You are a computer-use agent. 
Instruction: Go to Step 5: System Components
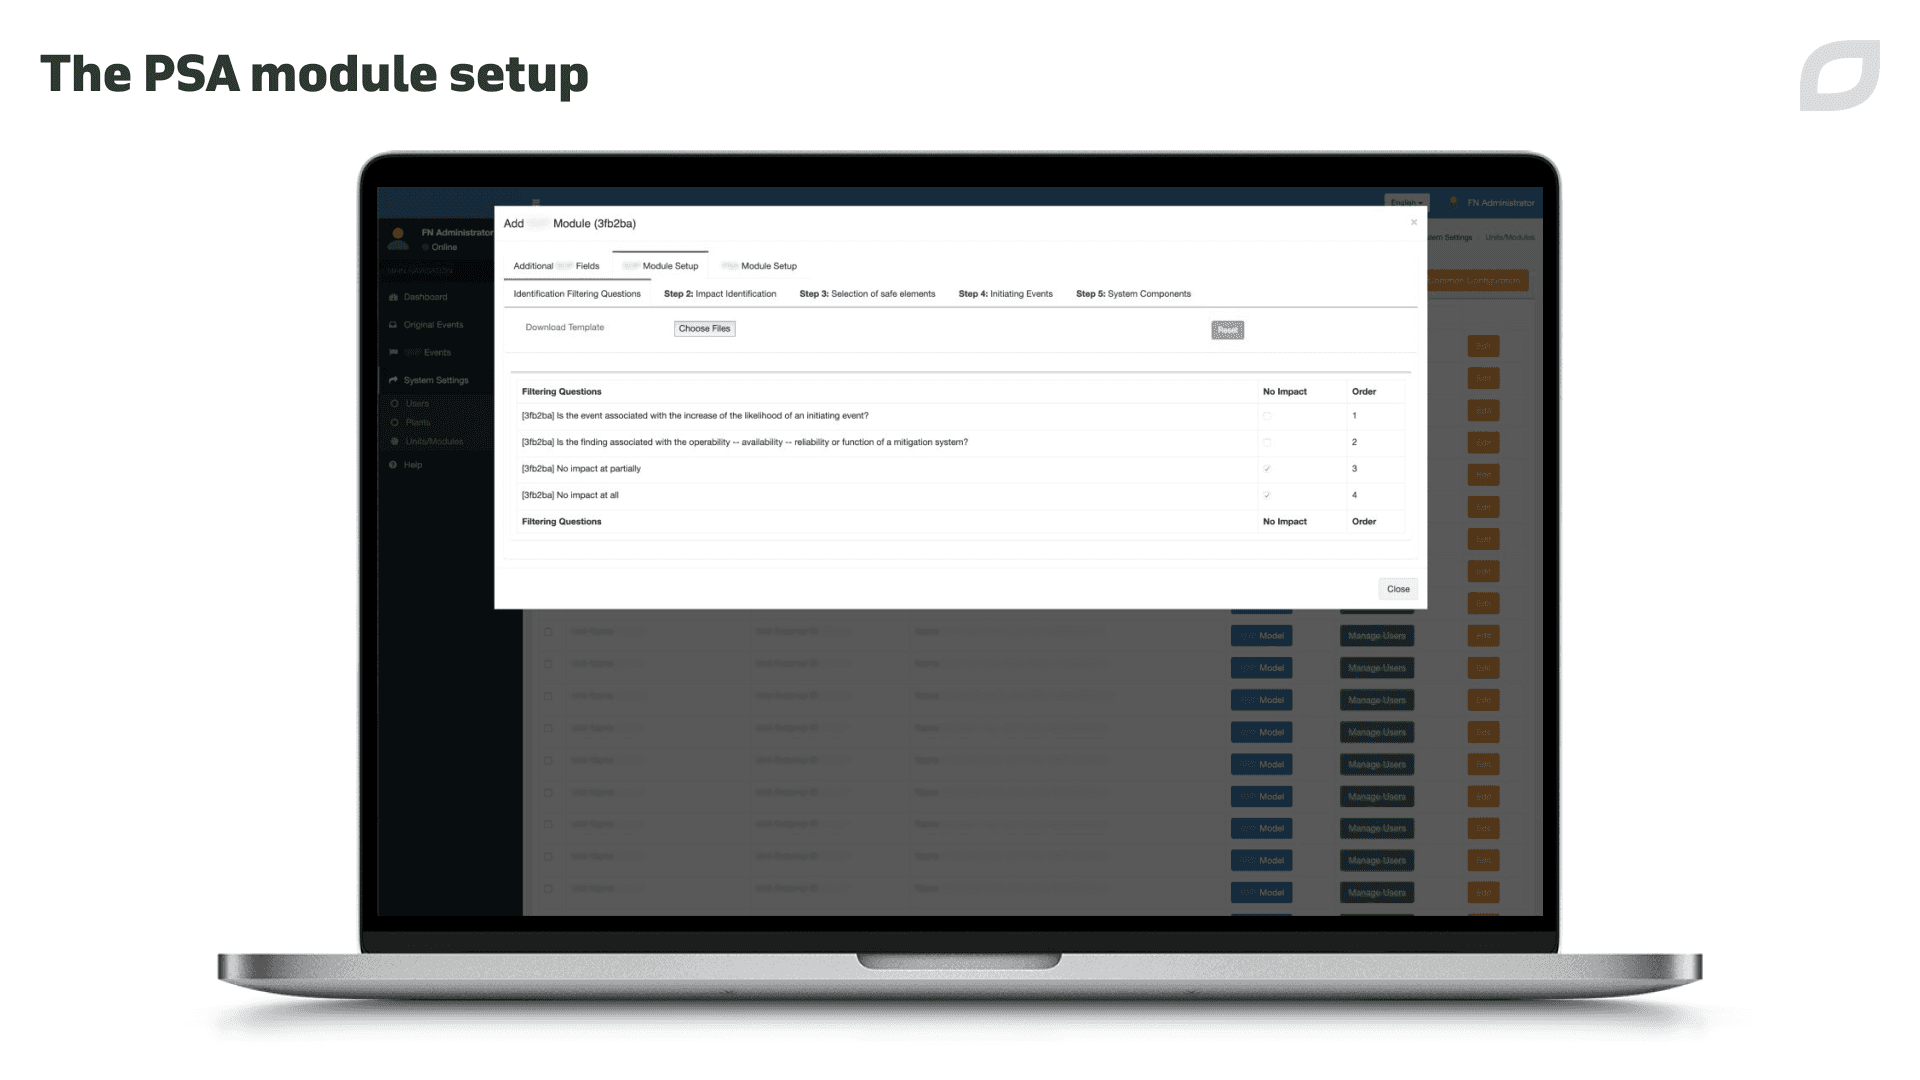(1133, 294)
